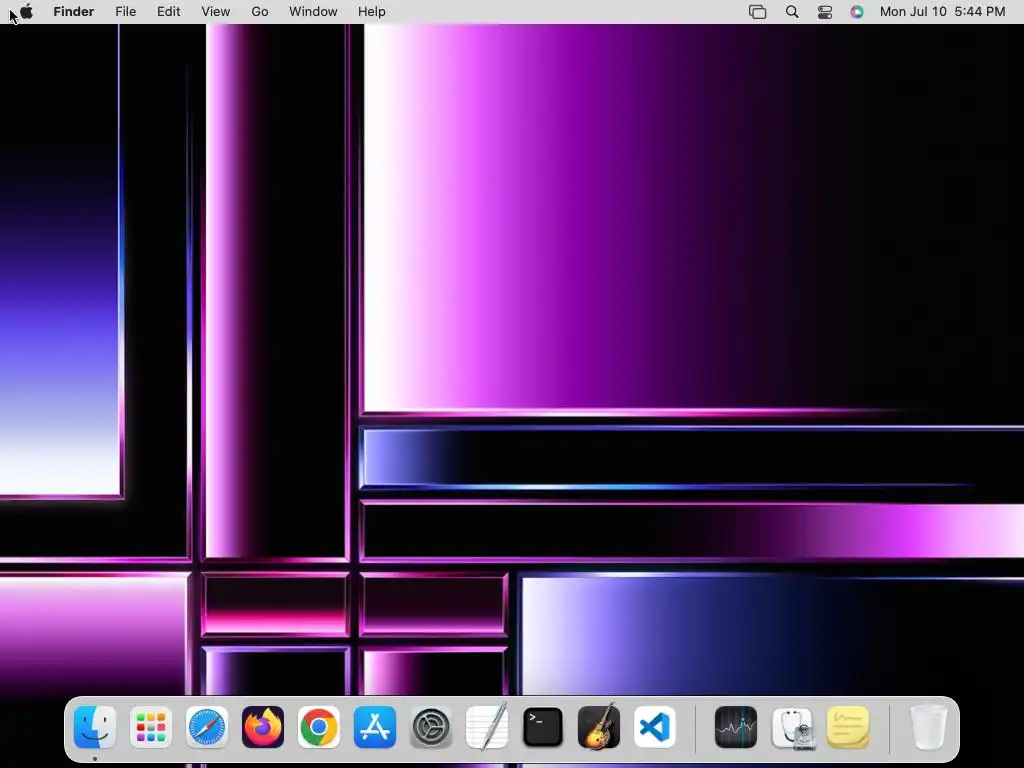The height and width of the screenshot is (768, 1024).
Task: Open Finder from the Dock
Action: pyautogui.click(x=95, y=727)
